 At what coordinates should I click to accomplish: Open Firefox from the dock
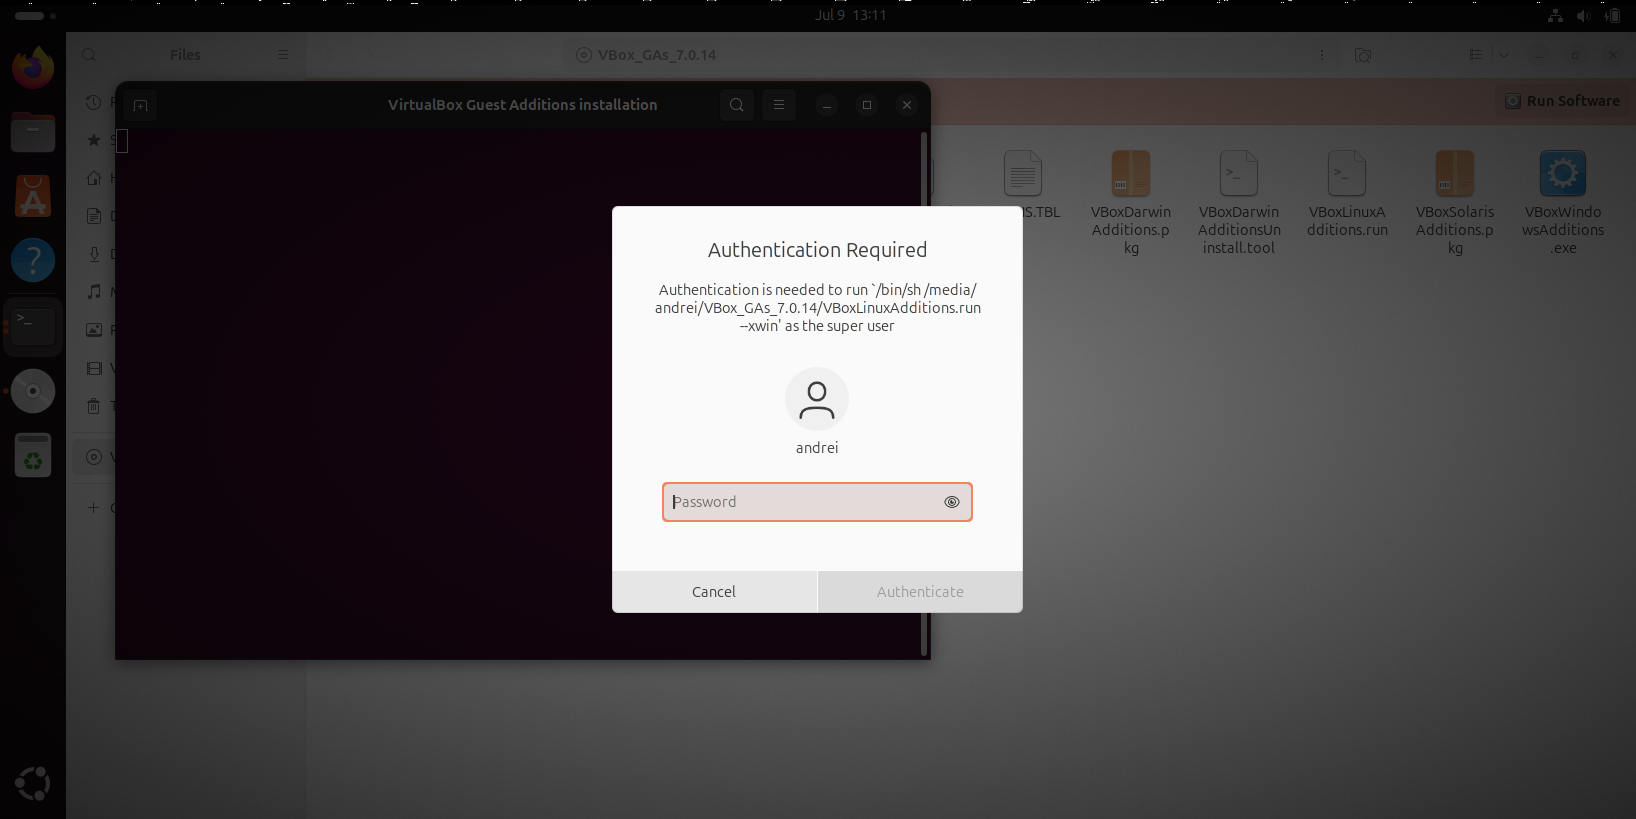coord(33,68)
